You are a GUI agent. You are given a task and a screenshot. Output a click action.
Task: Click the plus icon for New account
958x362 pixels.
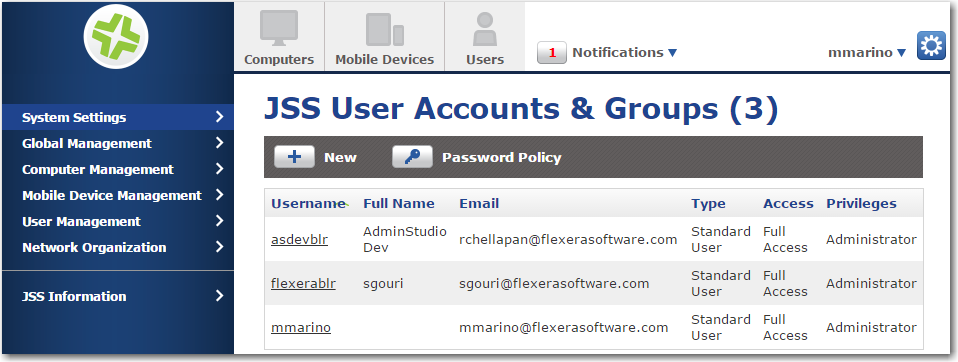294,157
